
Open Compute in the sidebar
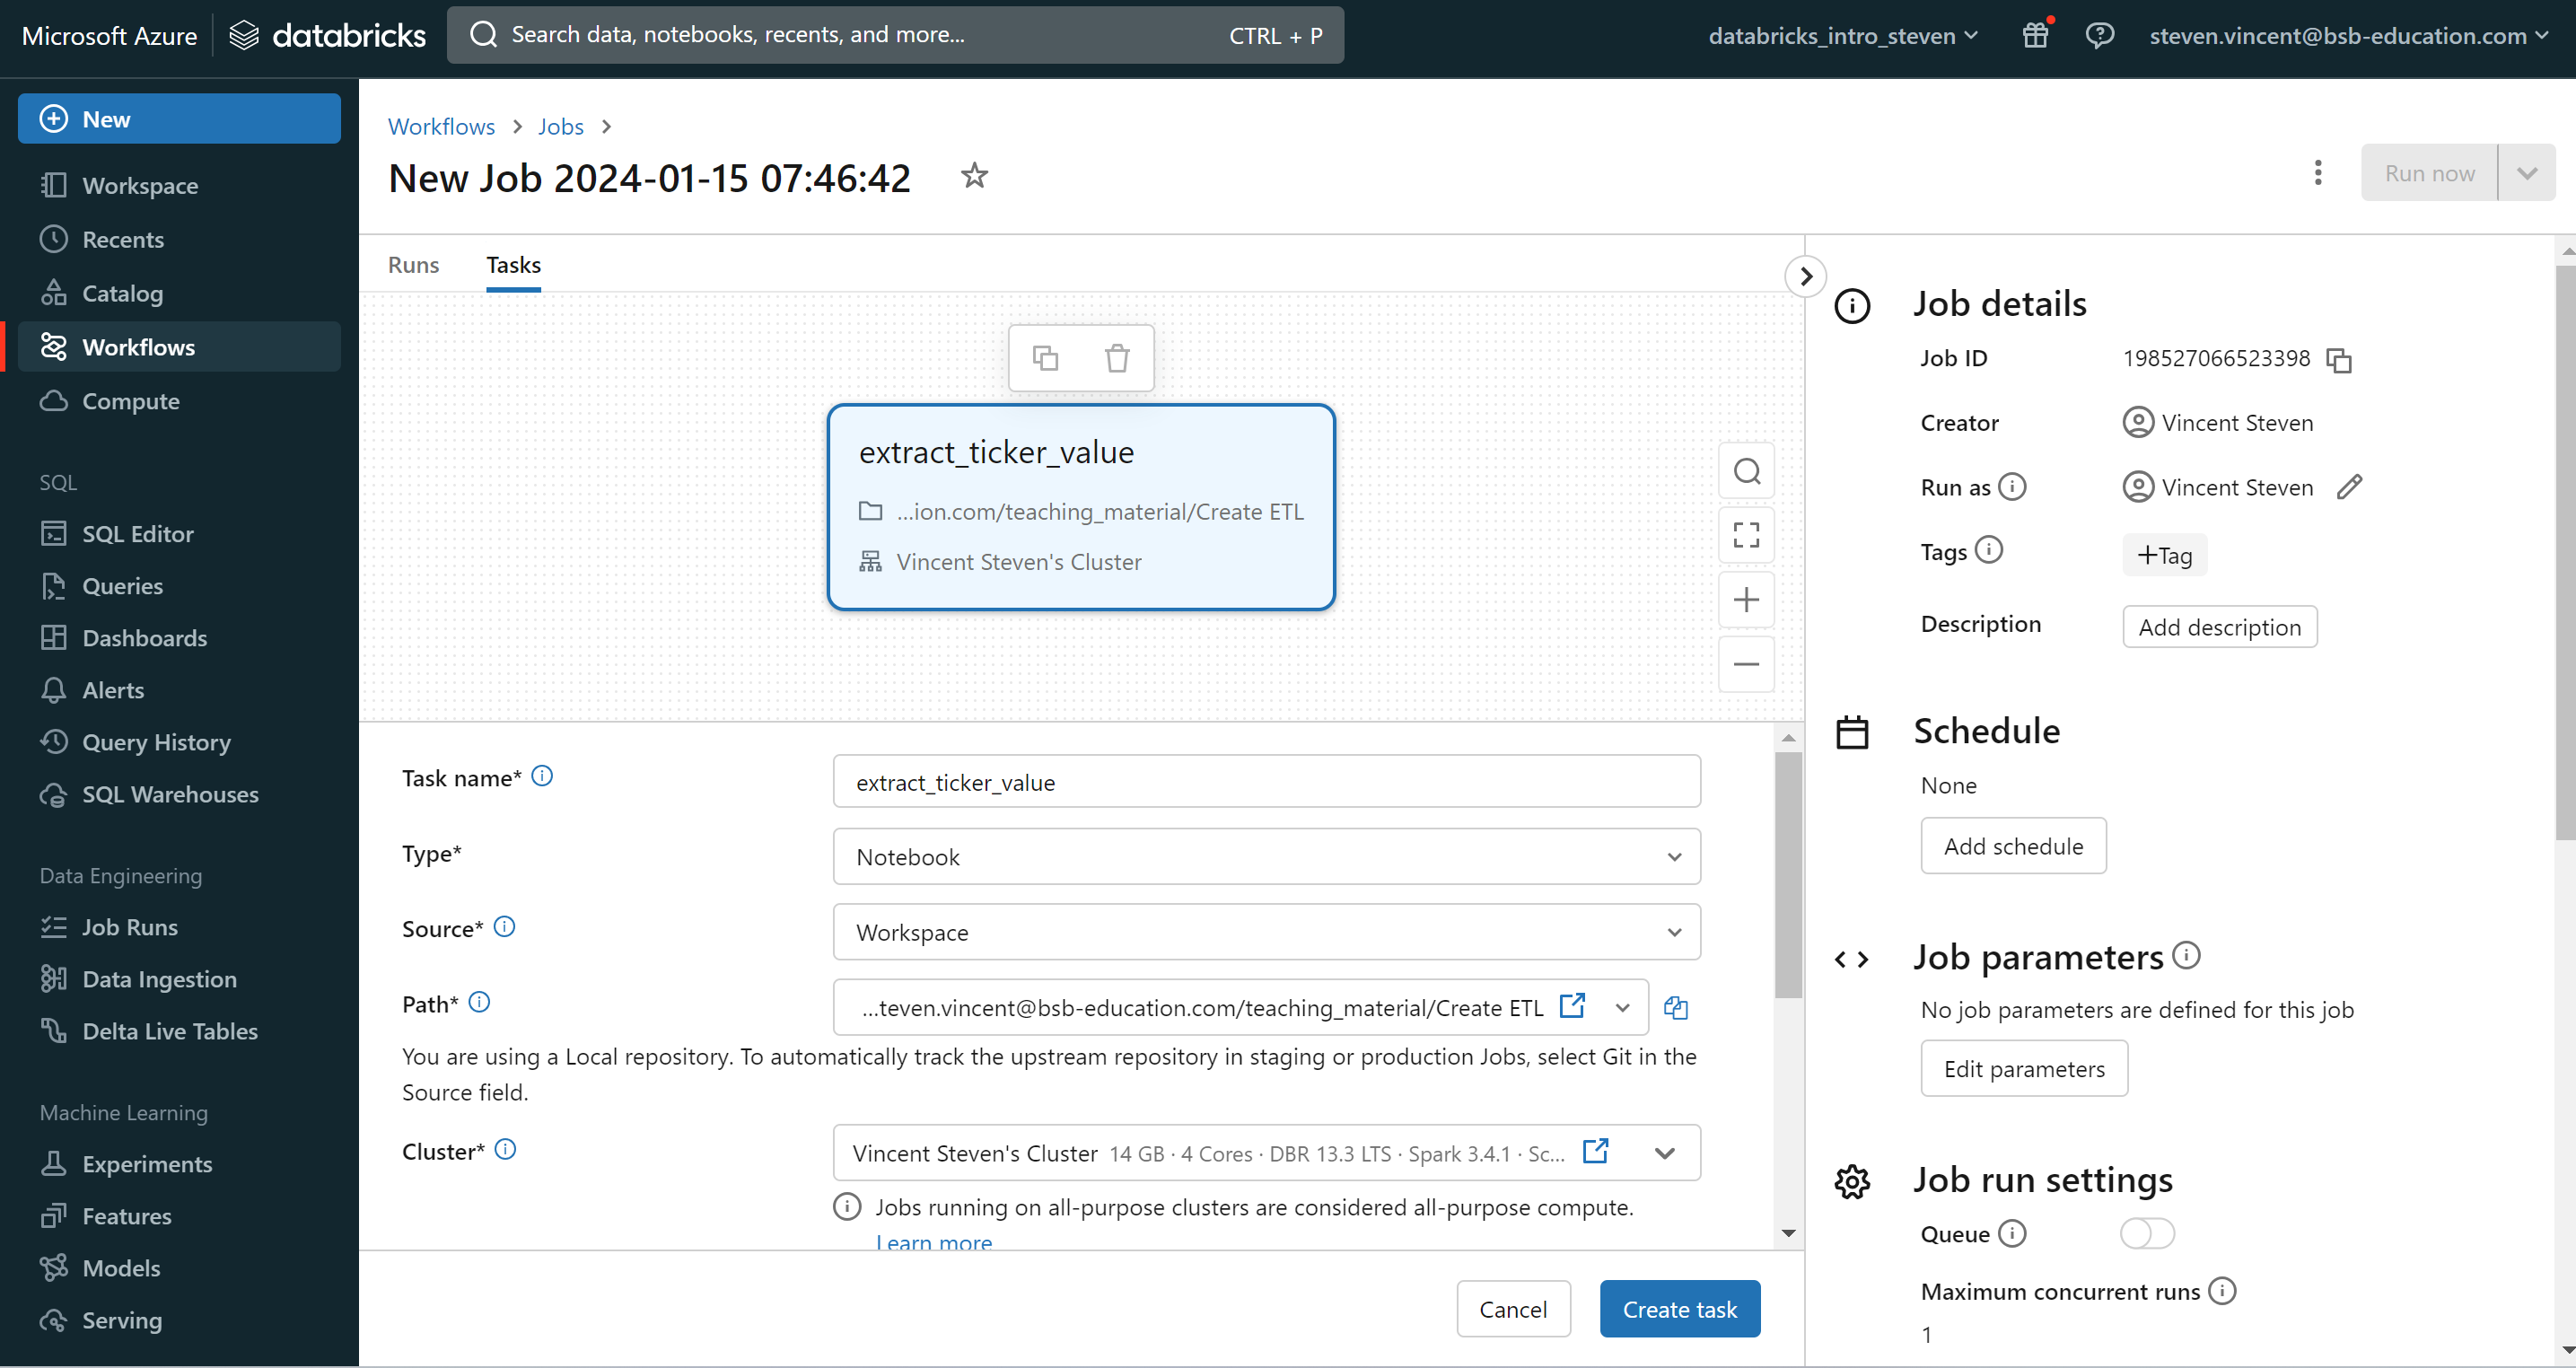(179, 401)
